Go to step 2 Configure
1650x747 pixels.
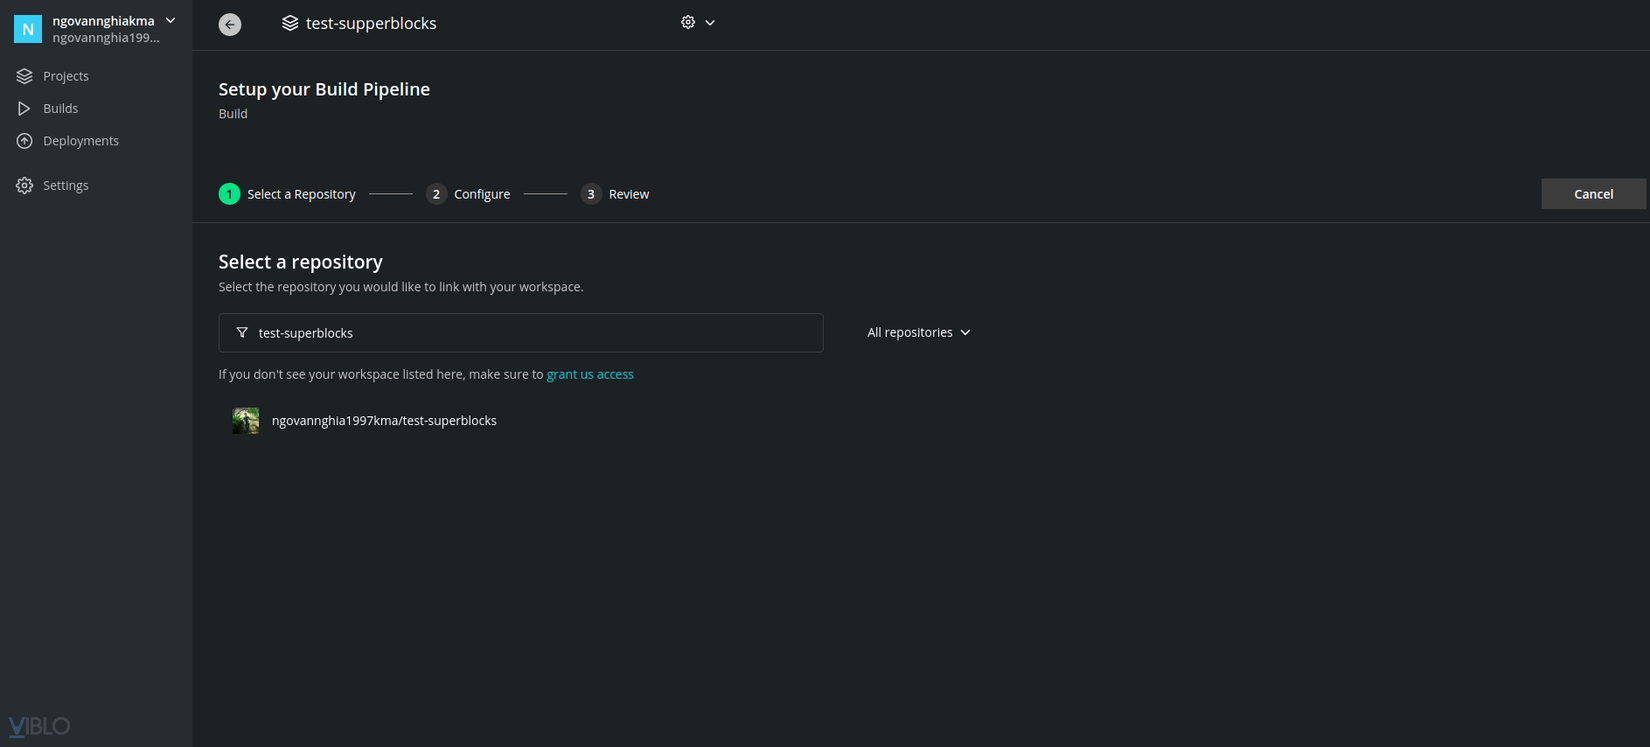[468, 194]
